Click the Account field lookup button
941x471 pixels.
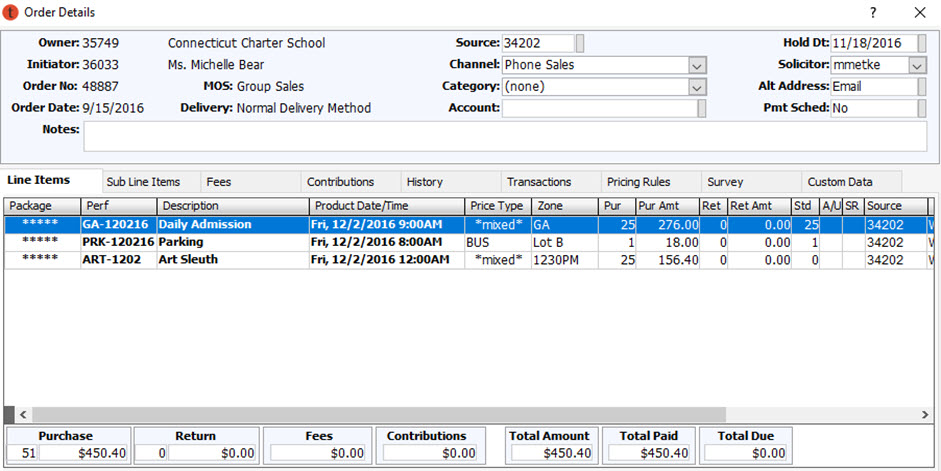pyautogui.click(x=702, y=109)
